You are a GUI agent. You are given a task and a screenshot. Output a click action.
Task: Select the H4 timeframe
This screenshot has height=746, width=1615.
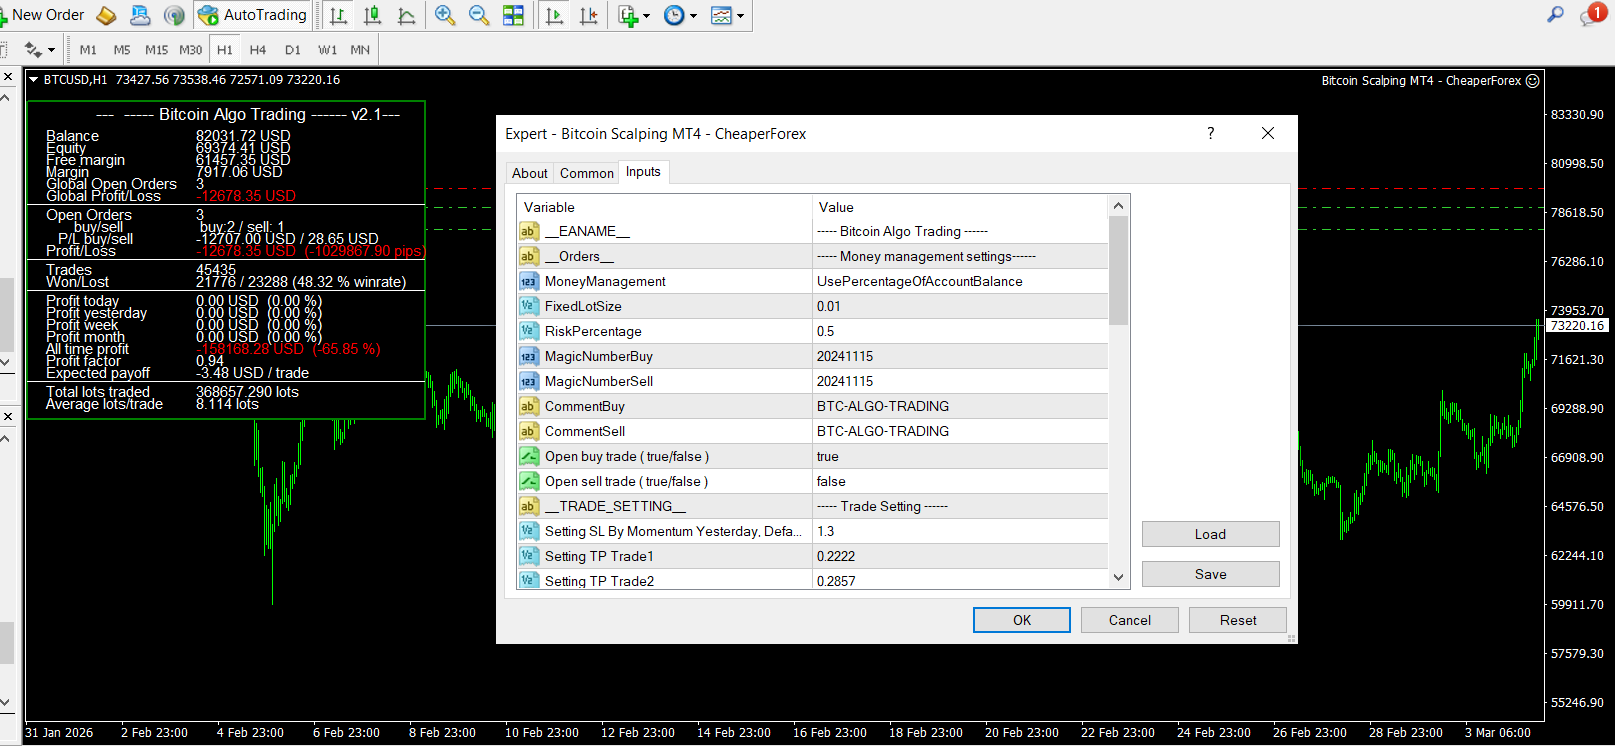258,49
